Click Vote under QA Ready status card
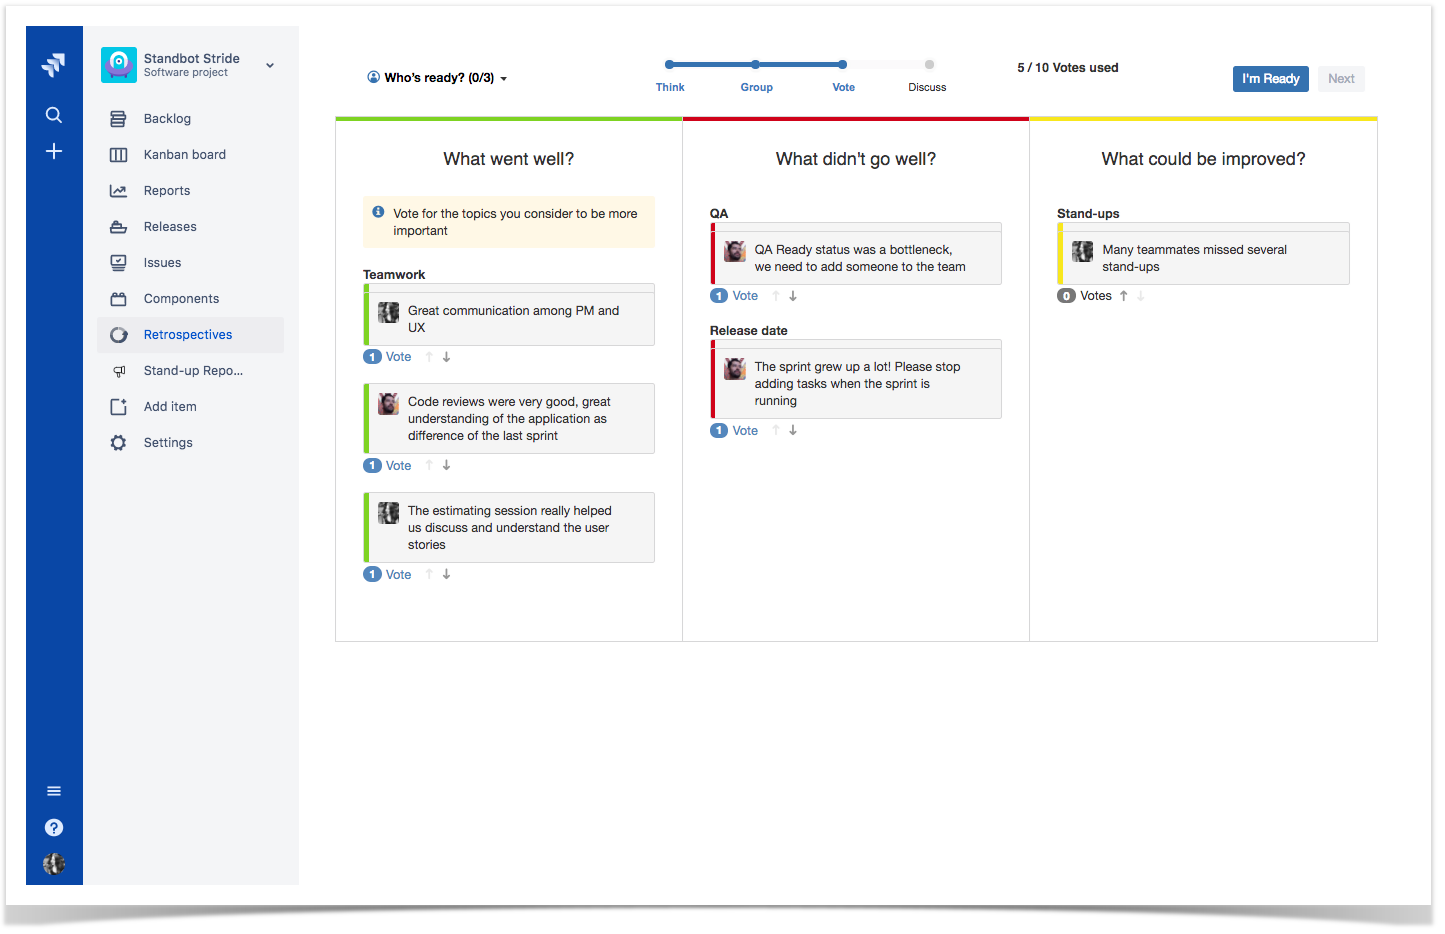Viewport: 1445px width, 934px height. [745, 296]
